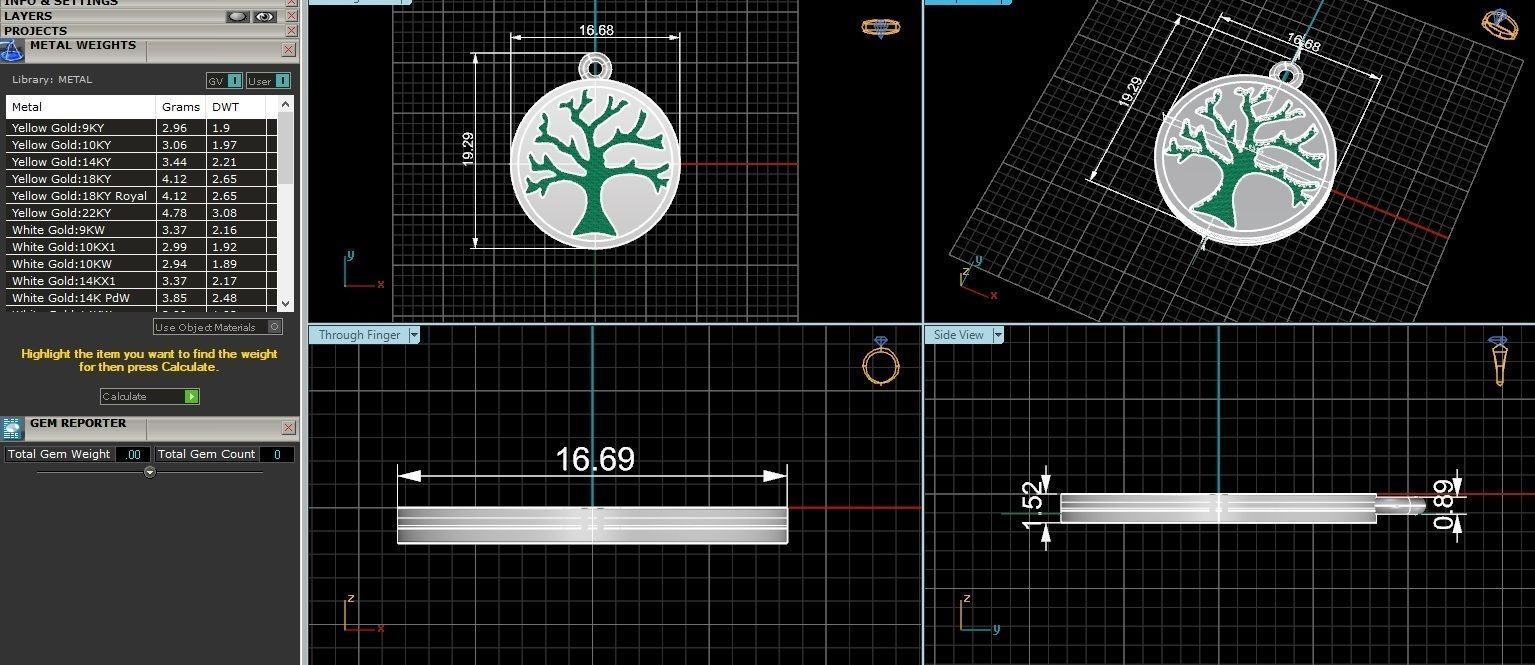This screenshot has width=1535, height=665.
Task: Click the 19.29 height dimension in top-left view
Action: tap(468, 149)
